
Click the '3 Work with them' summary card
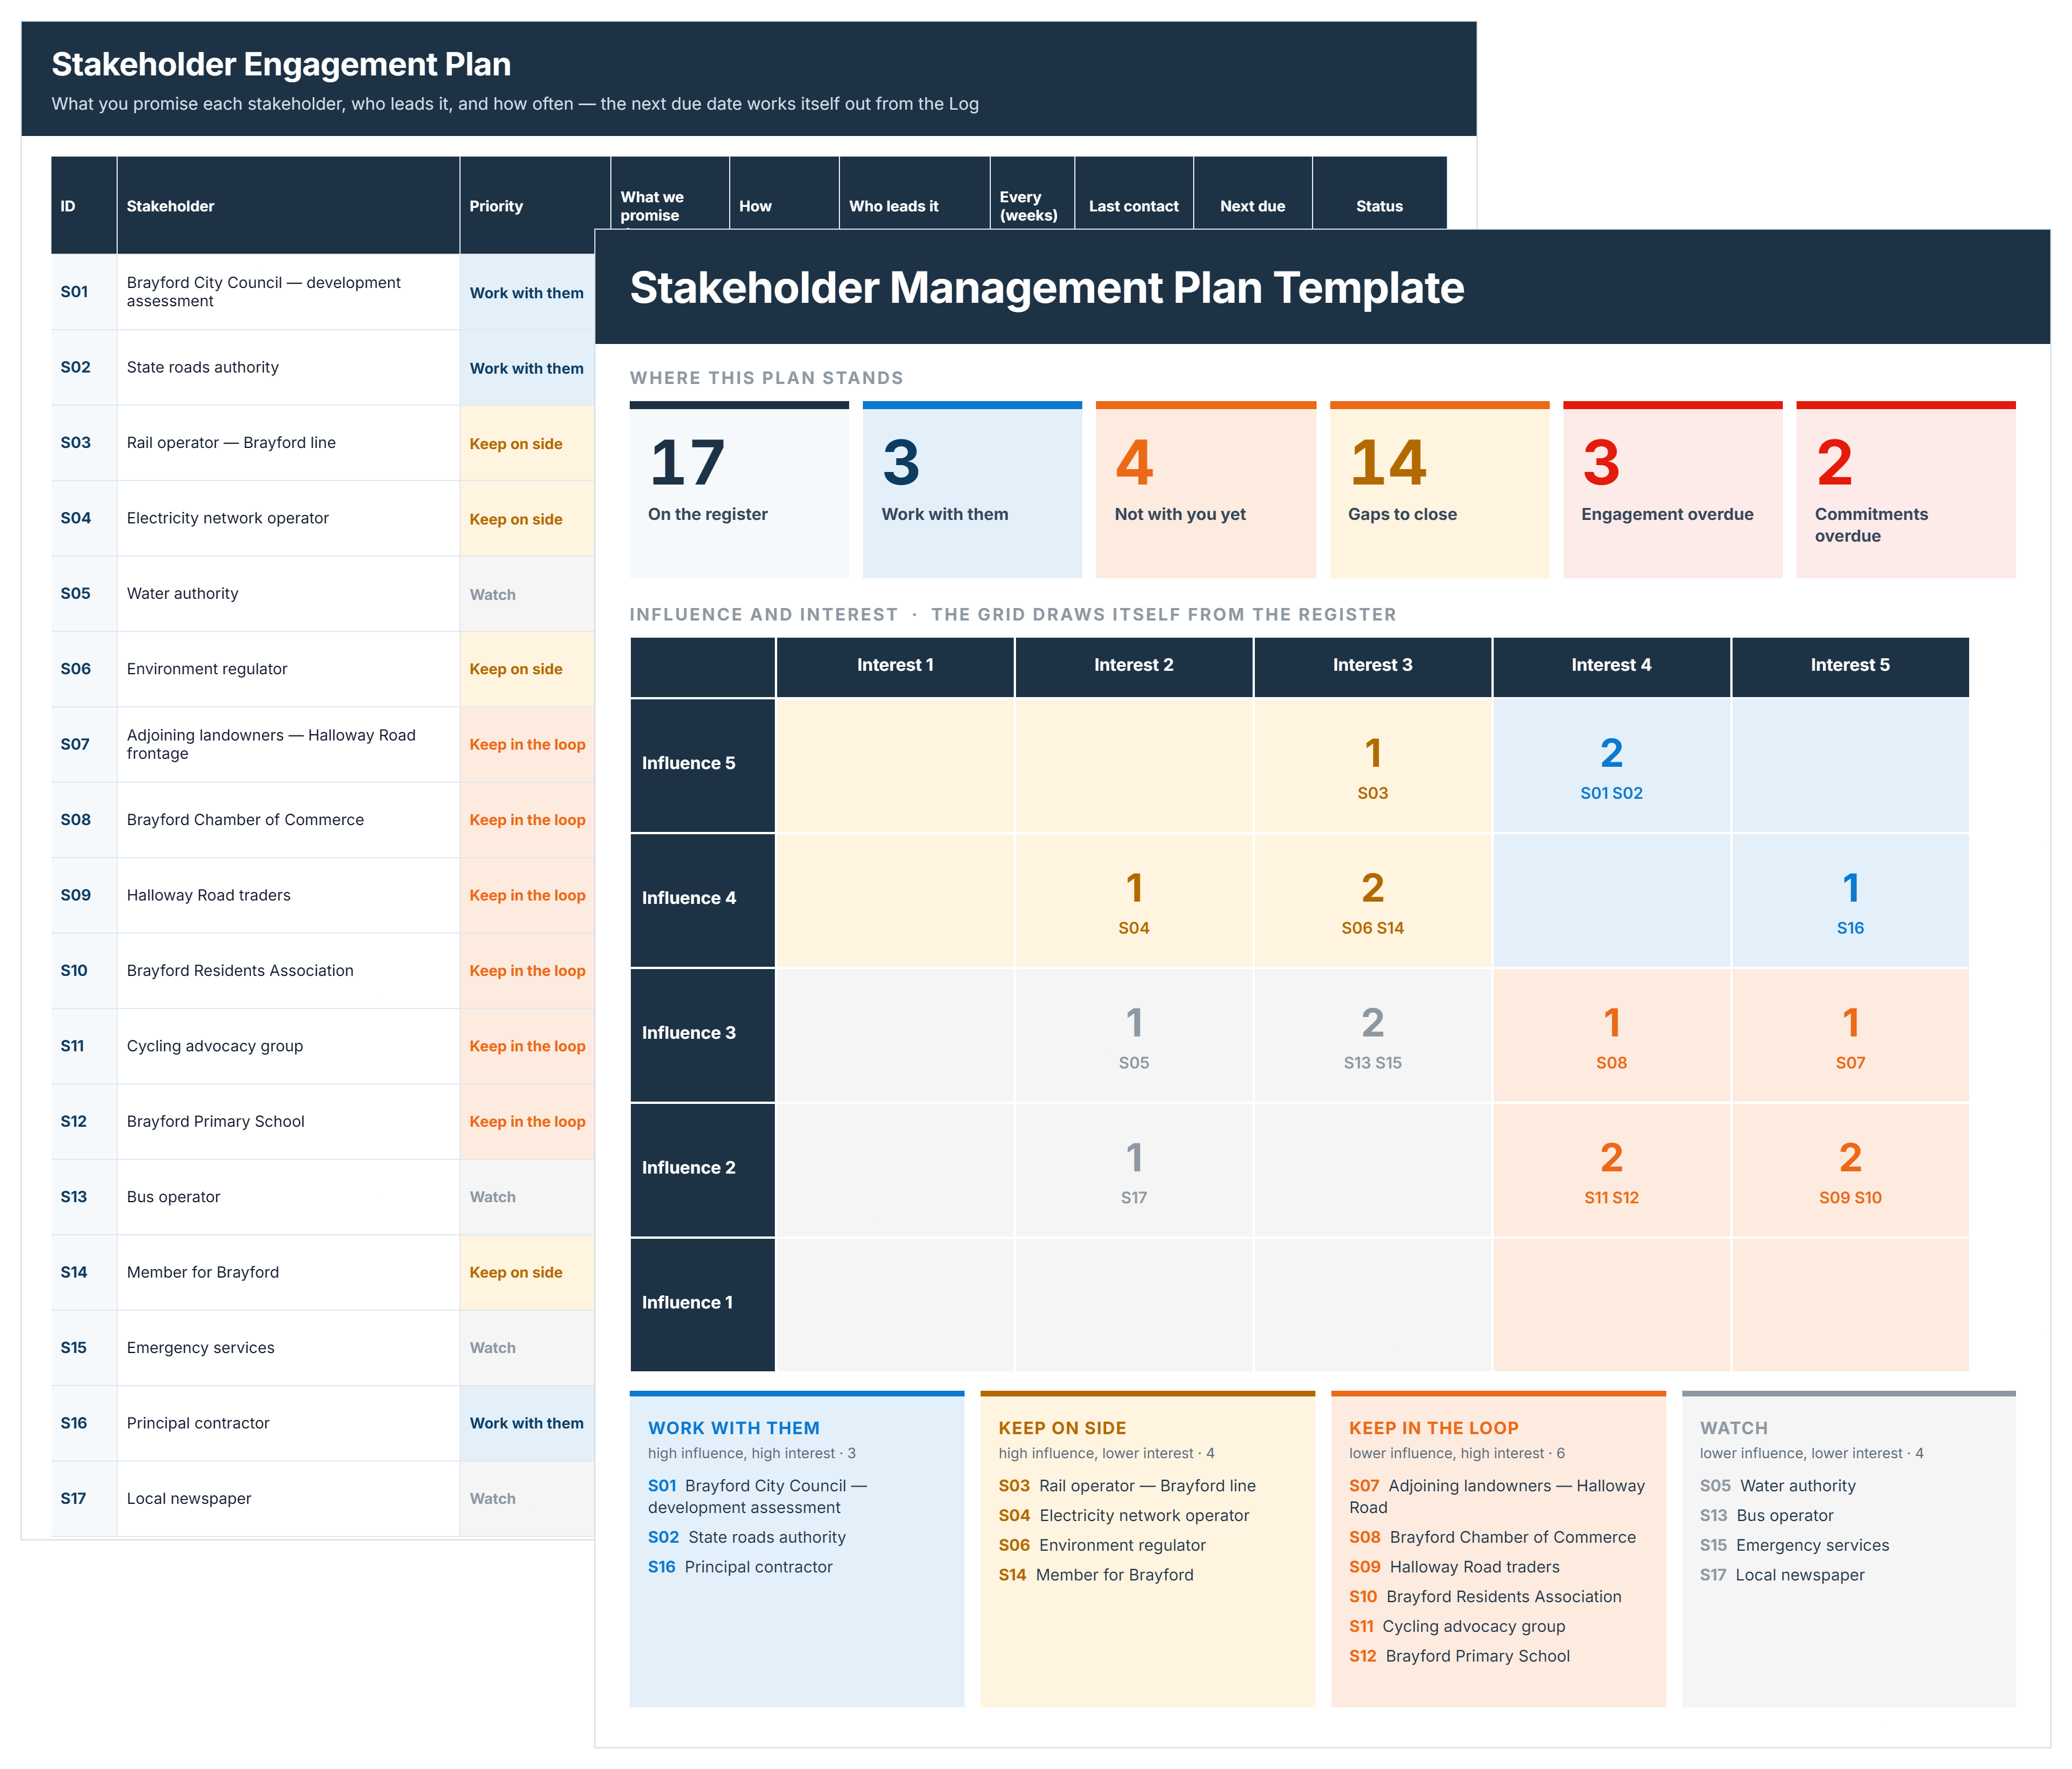click(x=972, y=490)
